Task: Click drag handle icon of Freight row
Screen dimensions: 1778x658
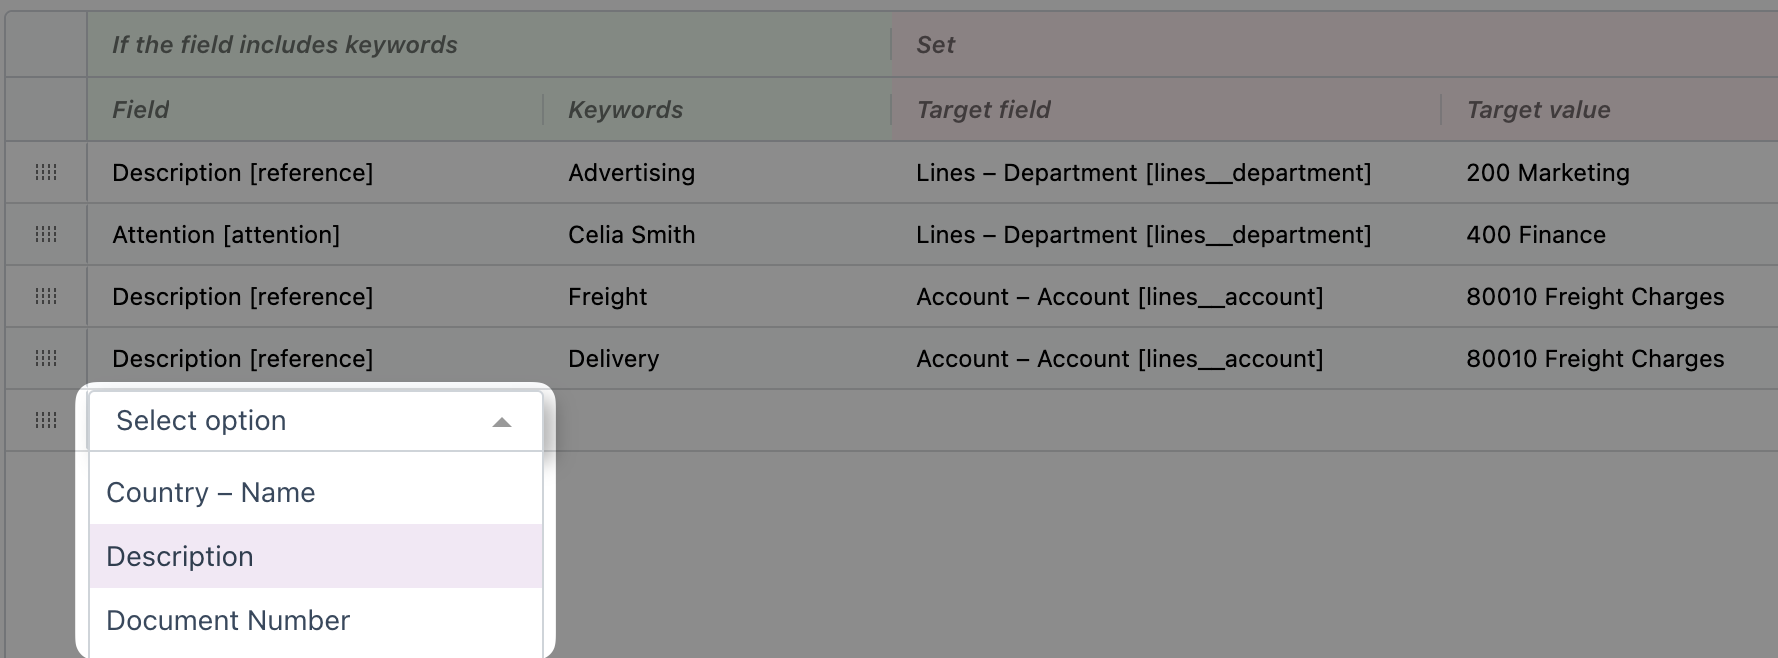Action: click(x=46, y=297)
